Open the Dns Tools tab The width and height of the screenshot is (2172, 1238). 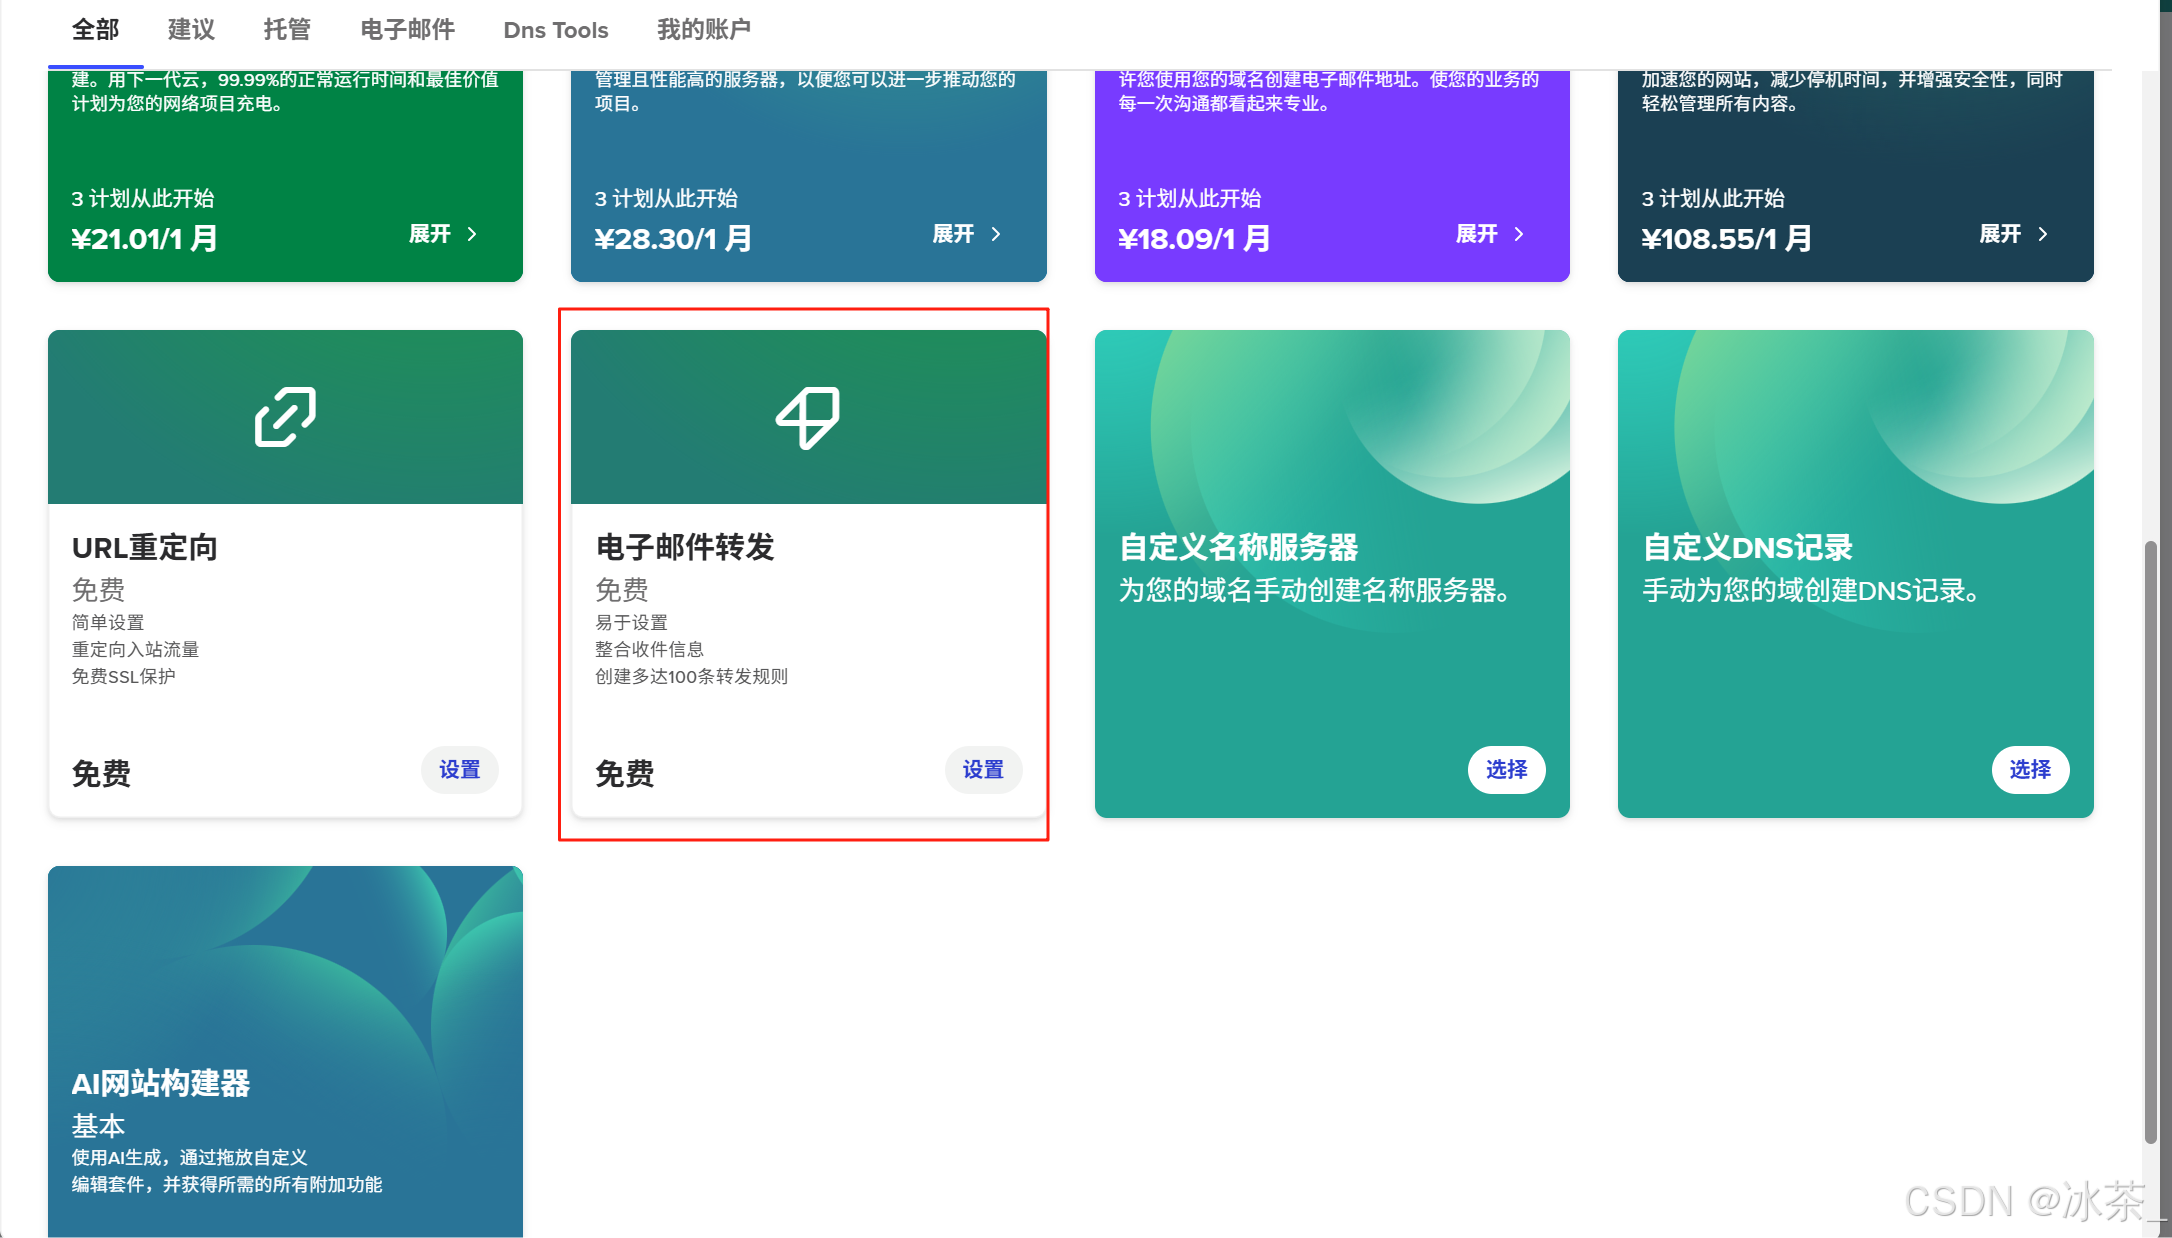click(x=555, y=30)
